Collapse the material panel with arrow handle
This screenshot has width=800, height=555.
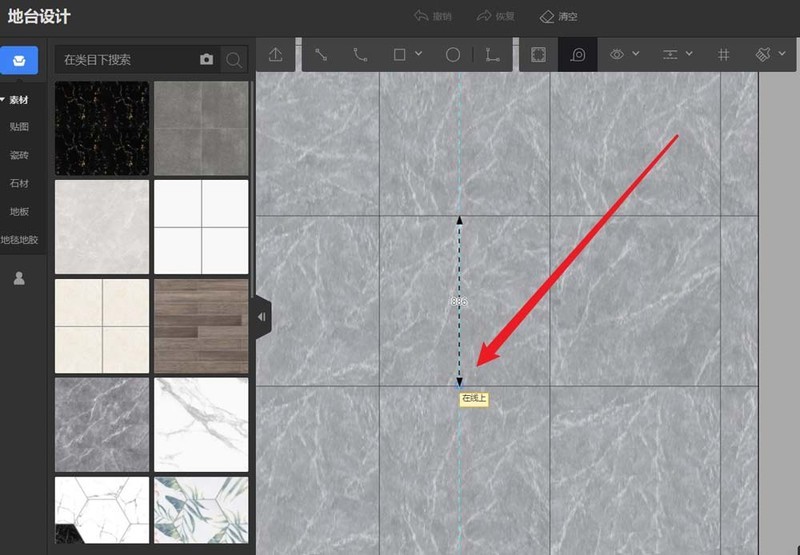coord(262,317)
